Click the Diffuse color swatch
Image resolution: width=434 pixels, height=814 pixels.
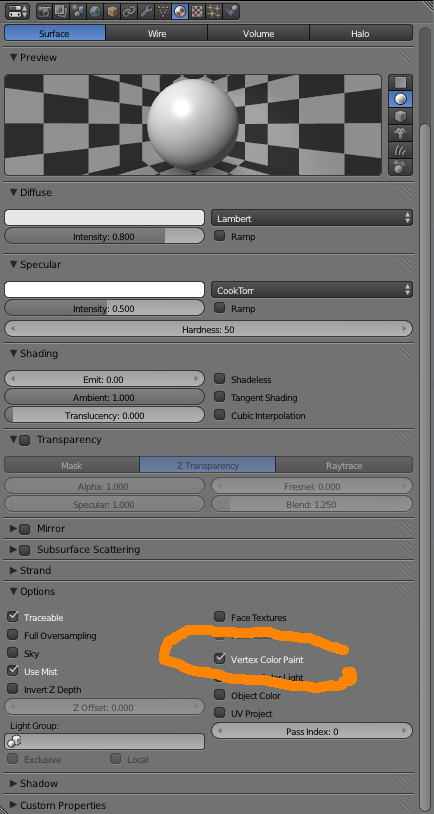tap(104, 218)
